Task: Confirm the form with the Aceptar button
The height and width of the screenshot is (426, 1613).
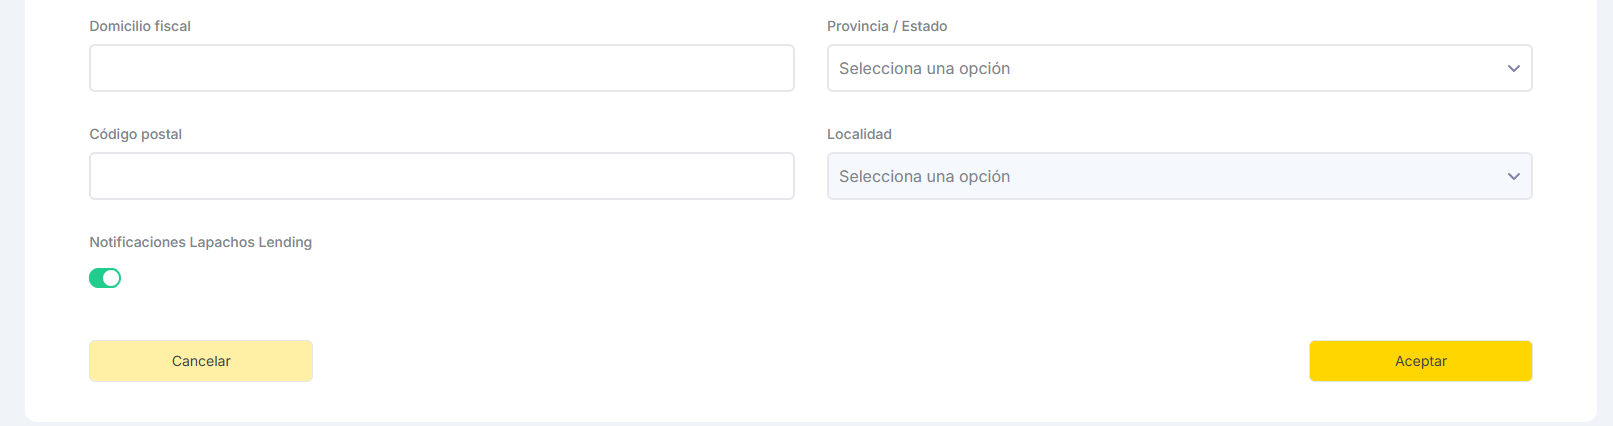Action: coord(1420,361)
